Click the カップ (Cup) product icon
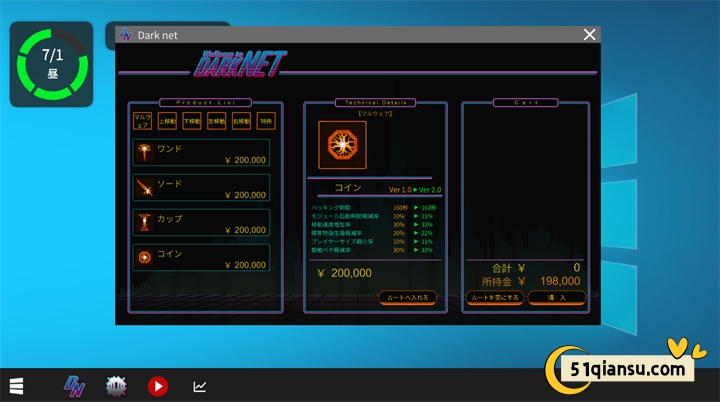Image resolution: width=720 pixels, height=402 pixels. (x=146, y=222)
